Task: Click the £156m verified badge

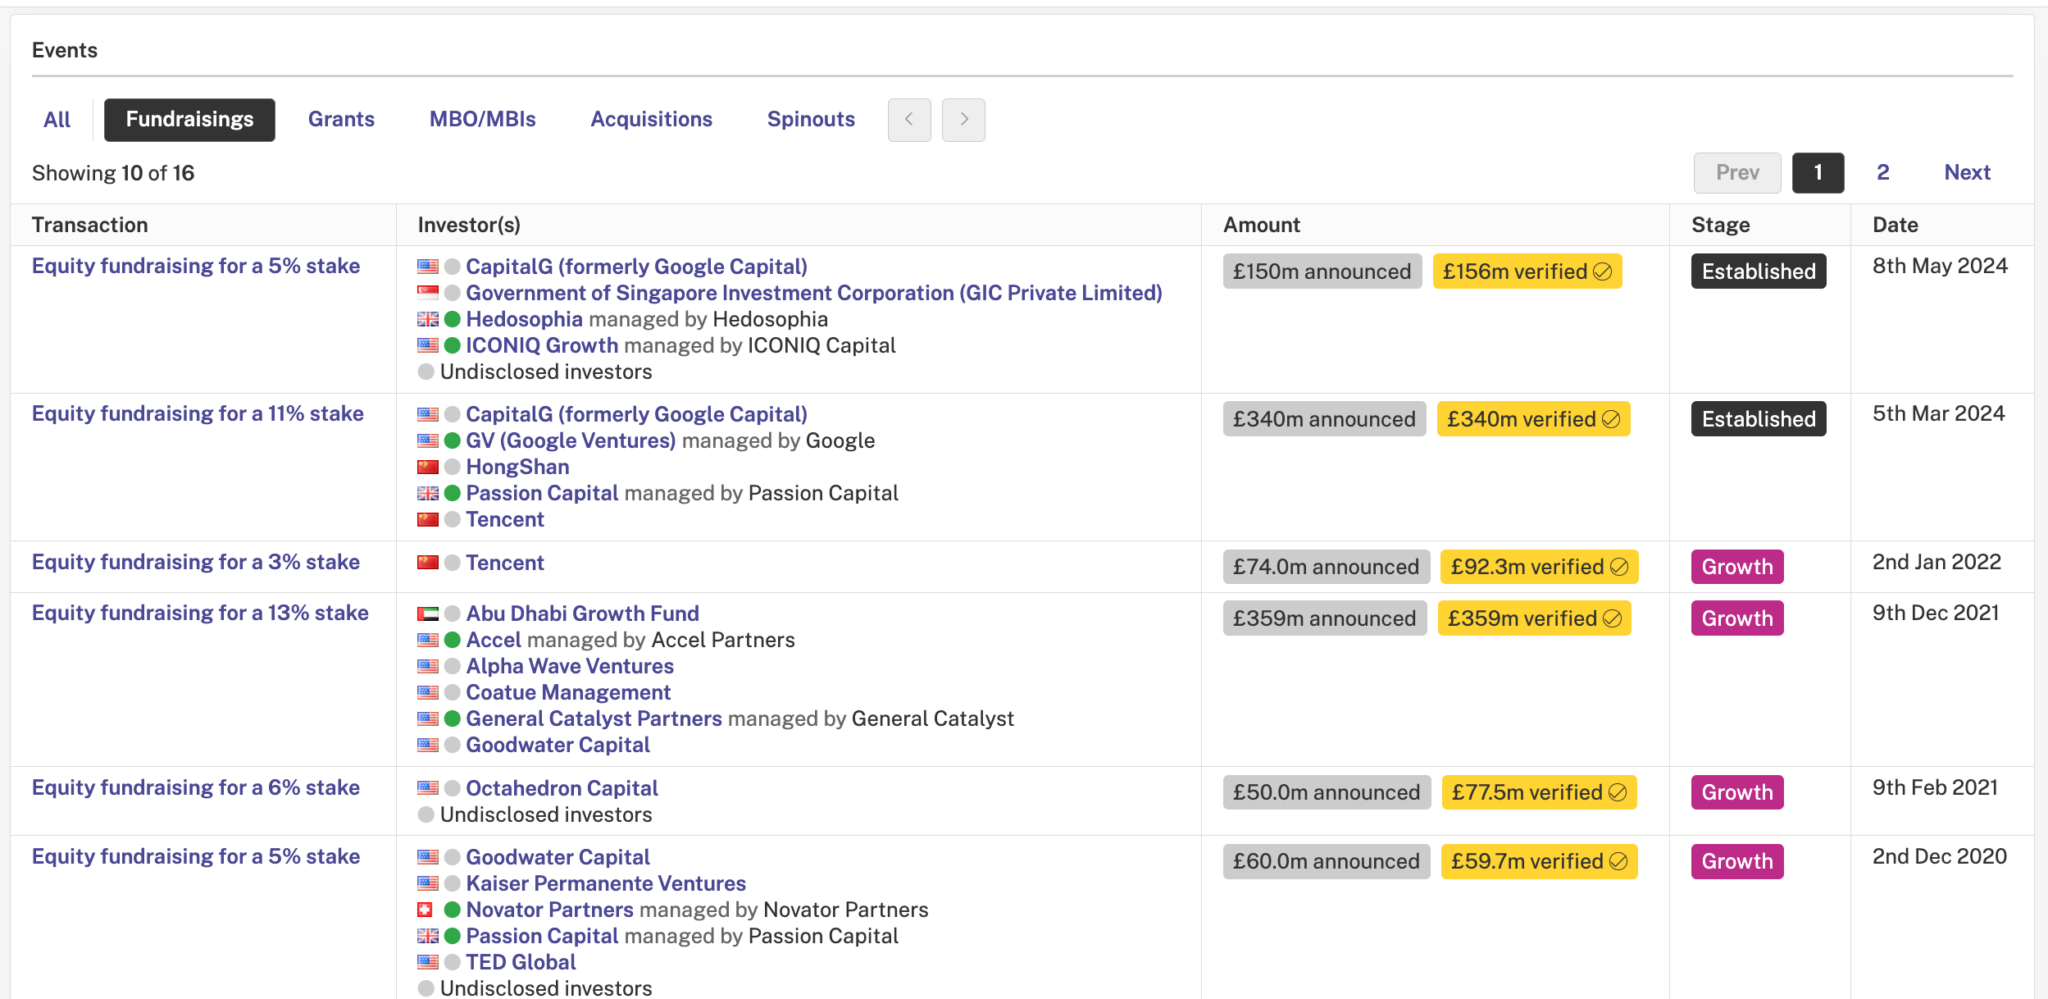Action: click(x=1527, y=272)
